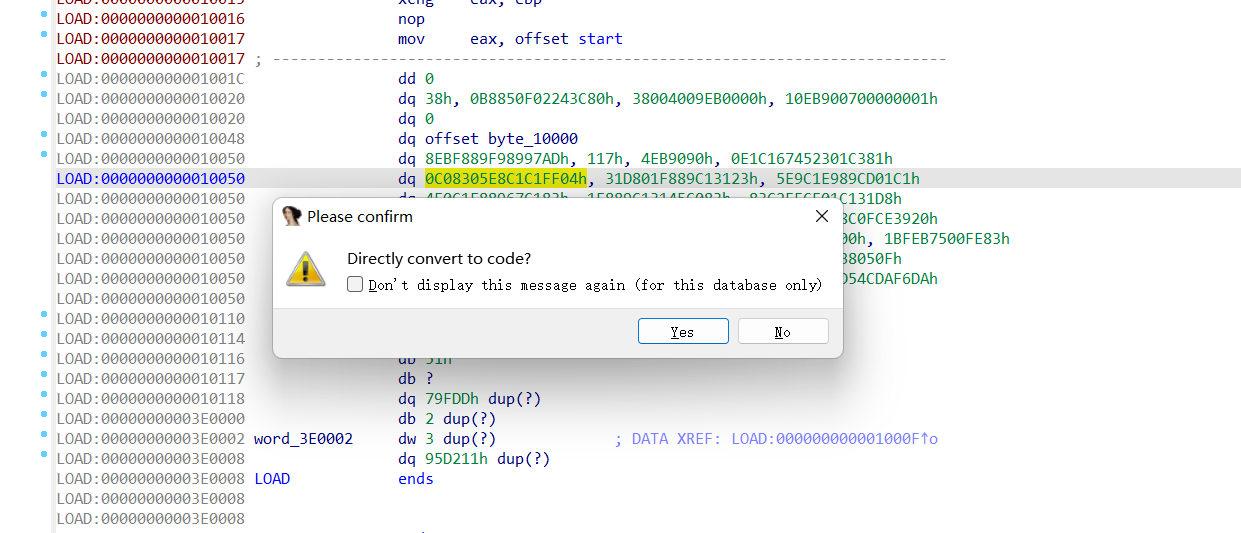The width and height of the screenshot is (1241, 533).
Task: Click the IDA portrait icon in dialog title
Action: [x=292, y=216]
